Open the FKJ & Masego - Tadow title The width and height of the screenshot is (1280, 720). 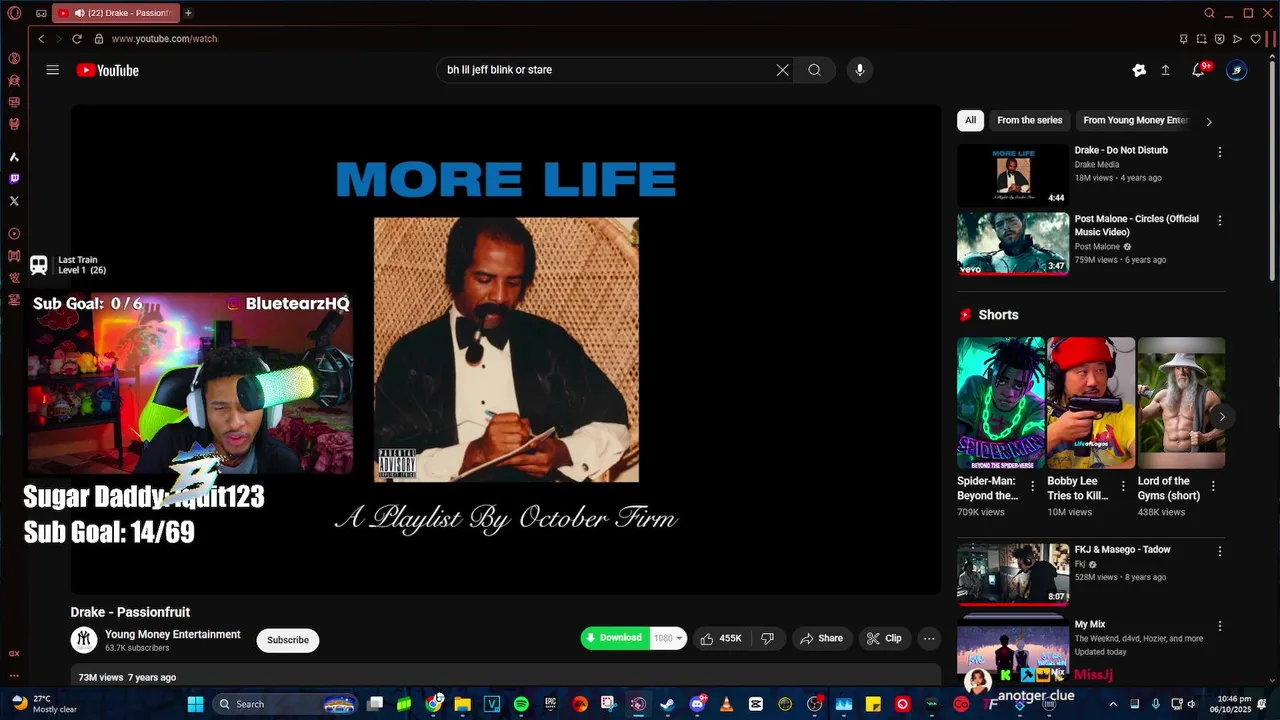[x=1122, y=549]
